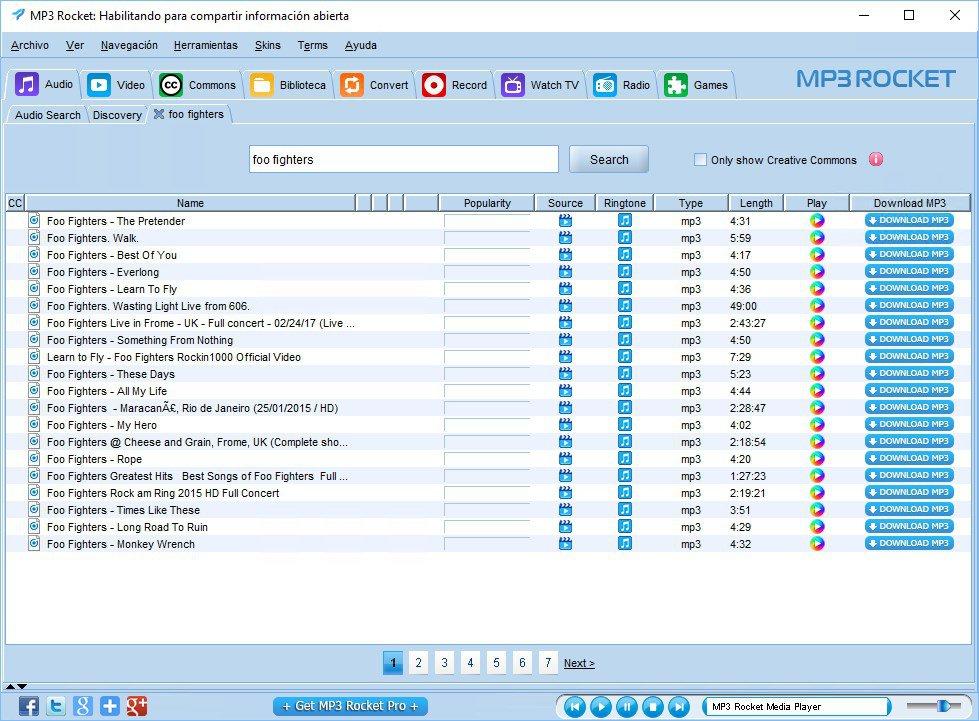Play Learn to Fly Rockin1000 Official Video
979x721 pixels.
(817, 356)
